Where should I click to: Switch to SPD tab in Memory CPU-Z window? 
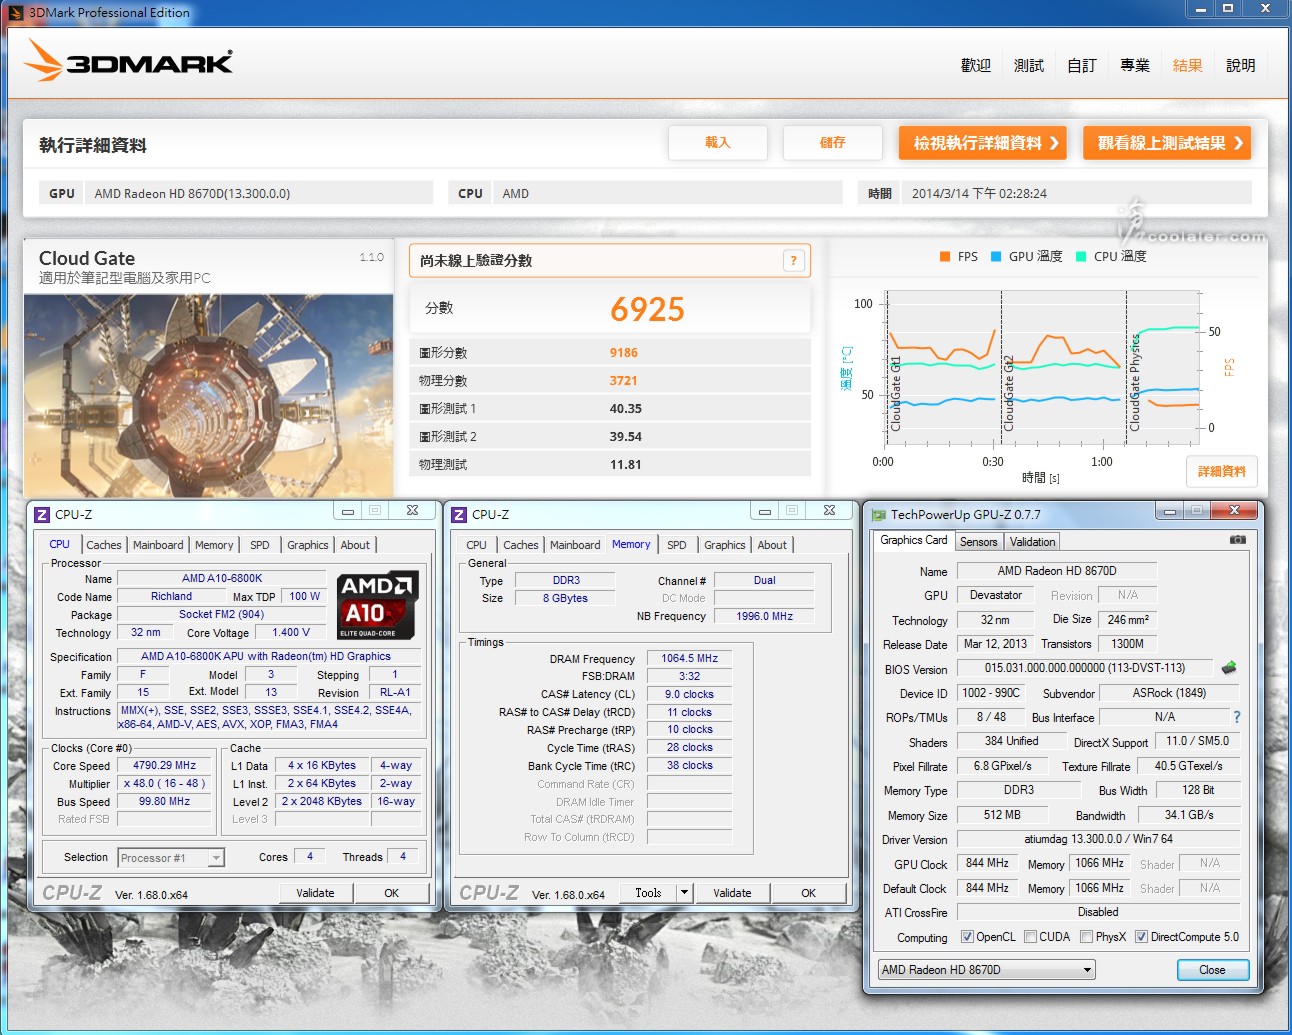point(677,545)
